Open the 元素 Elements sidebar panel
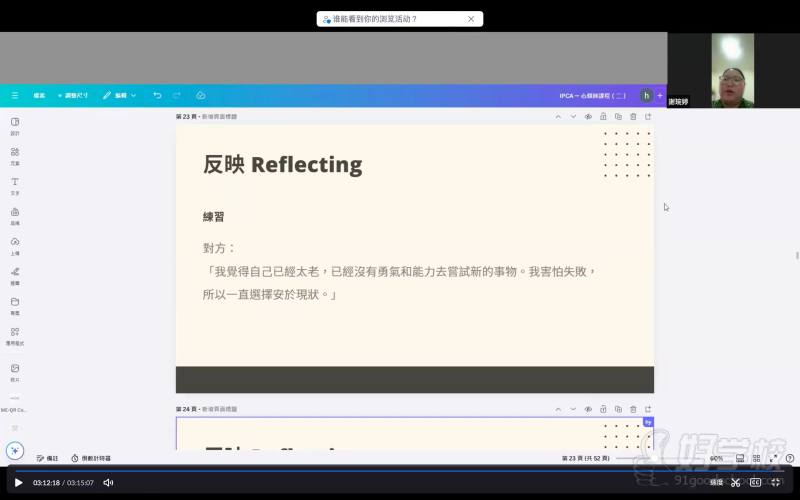 (x=15, y=156)
